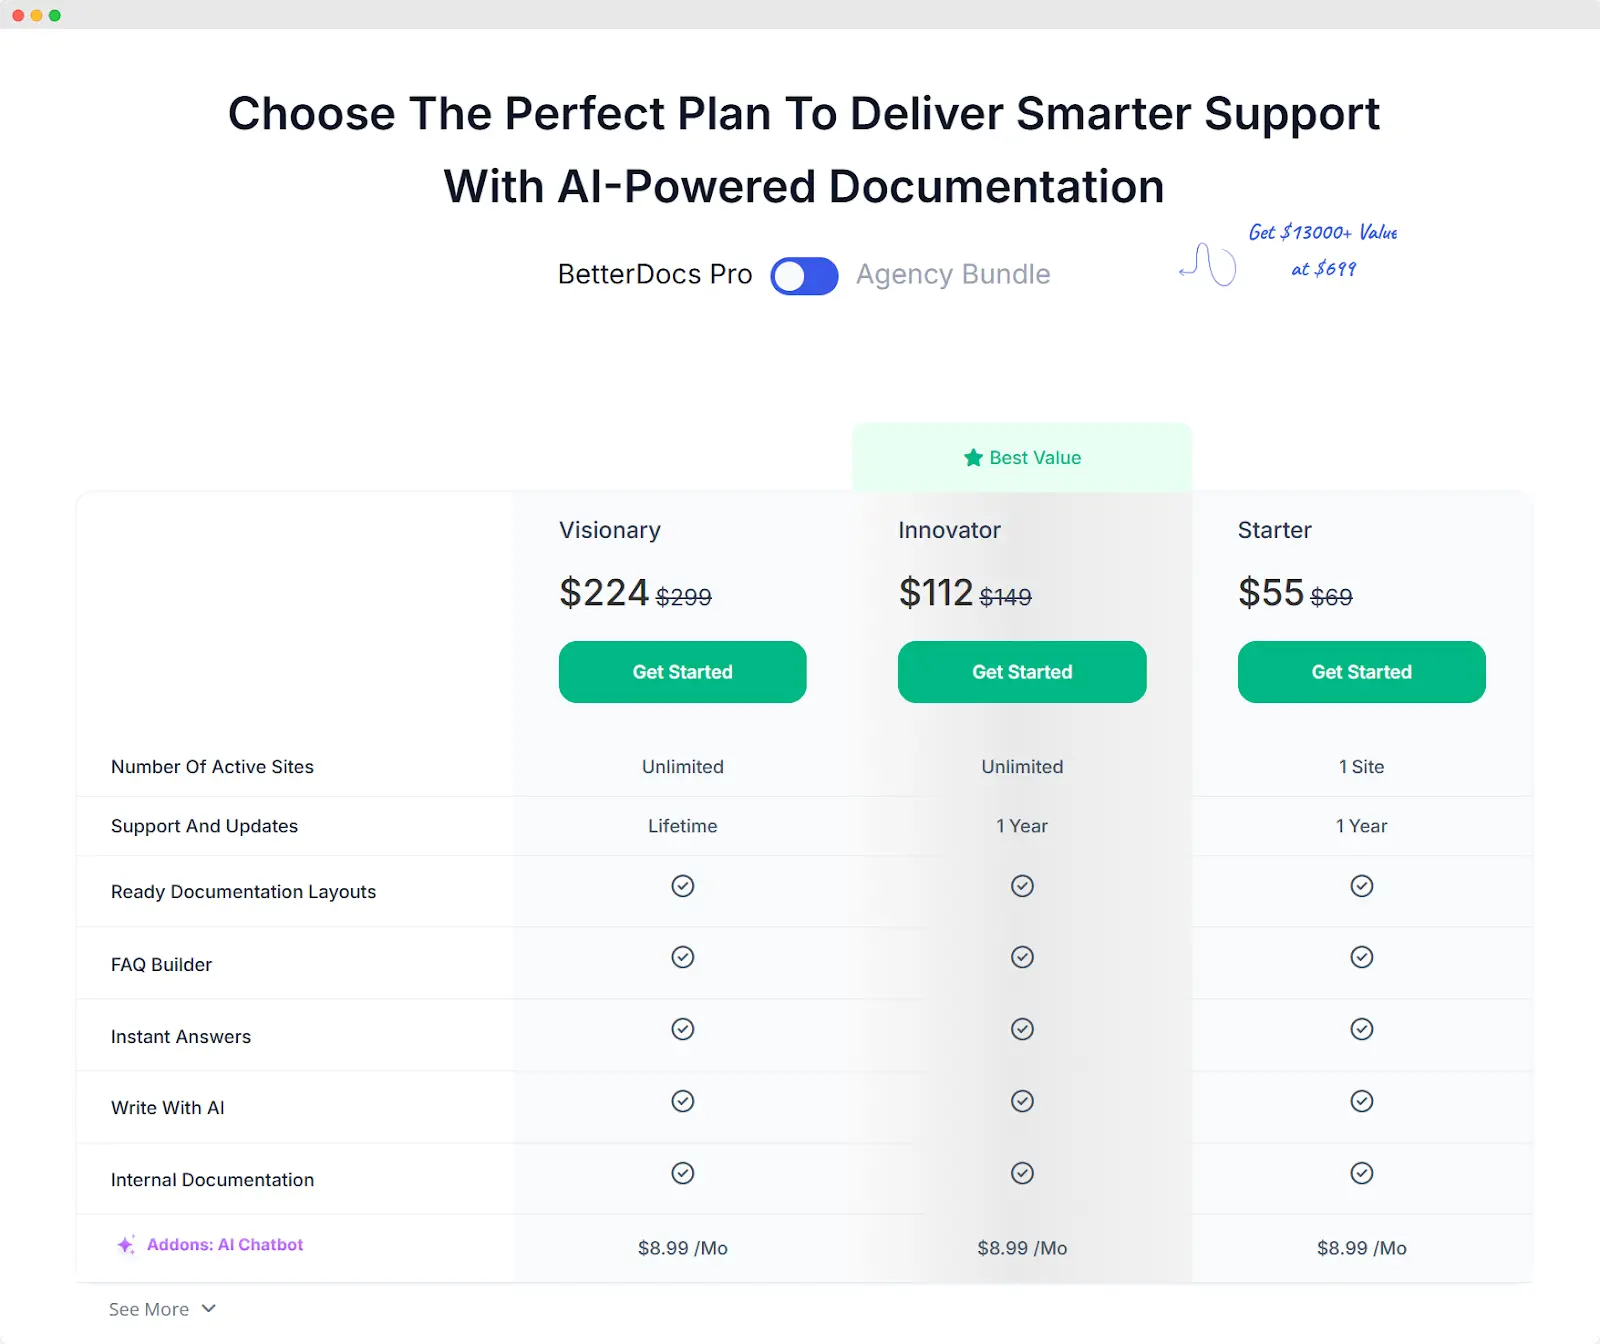This screenshot has height=1344, width=1600.
Task: Click Innovator's Instant Answers checkmark icon
Action: click(1022, 1029)
